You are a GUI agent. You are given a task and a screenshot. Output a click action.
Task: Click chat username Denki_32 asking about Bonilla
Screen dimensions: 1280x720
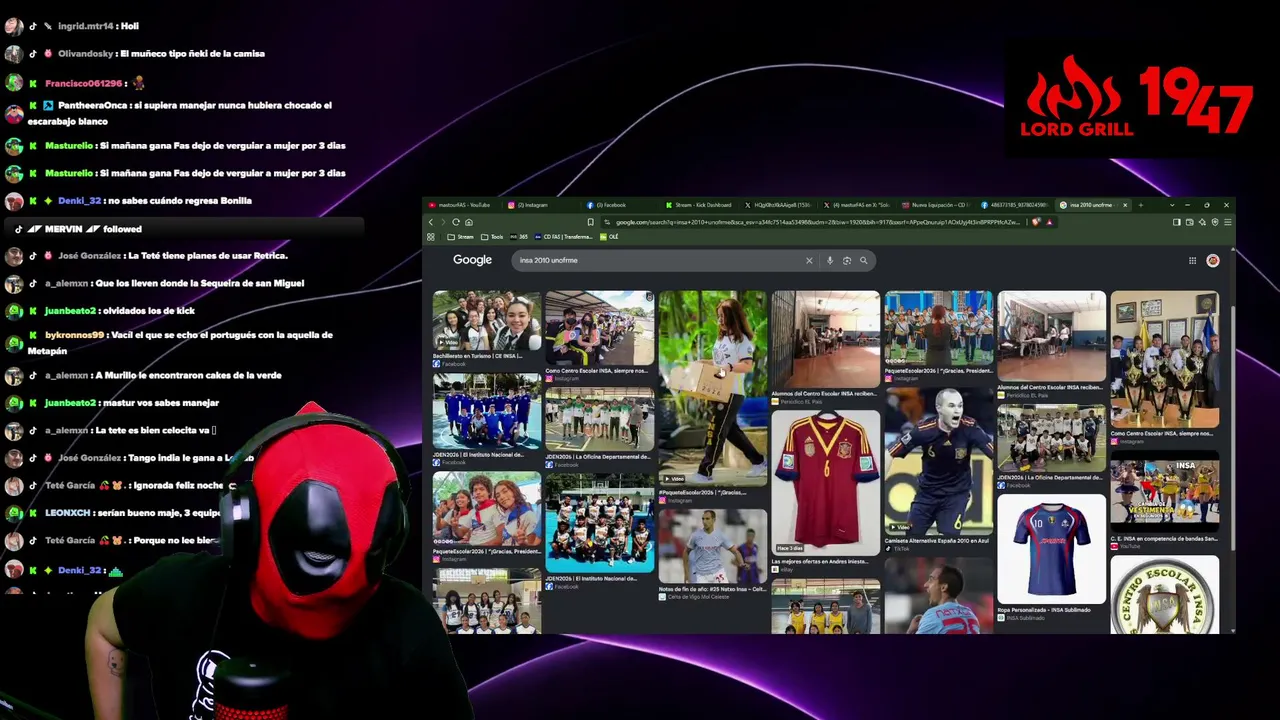[80, 201]
